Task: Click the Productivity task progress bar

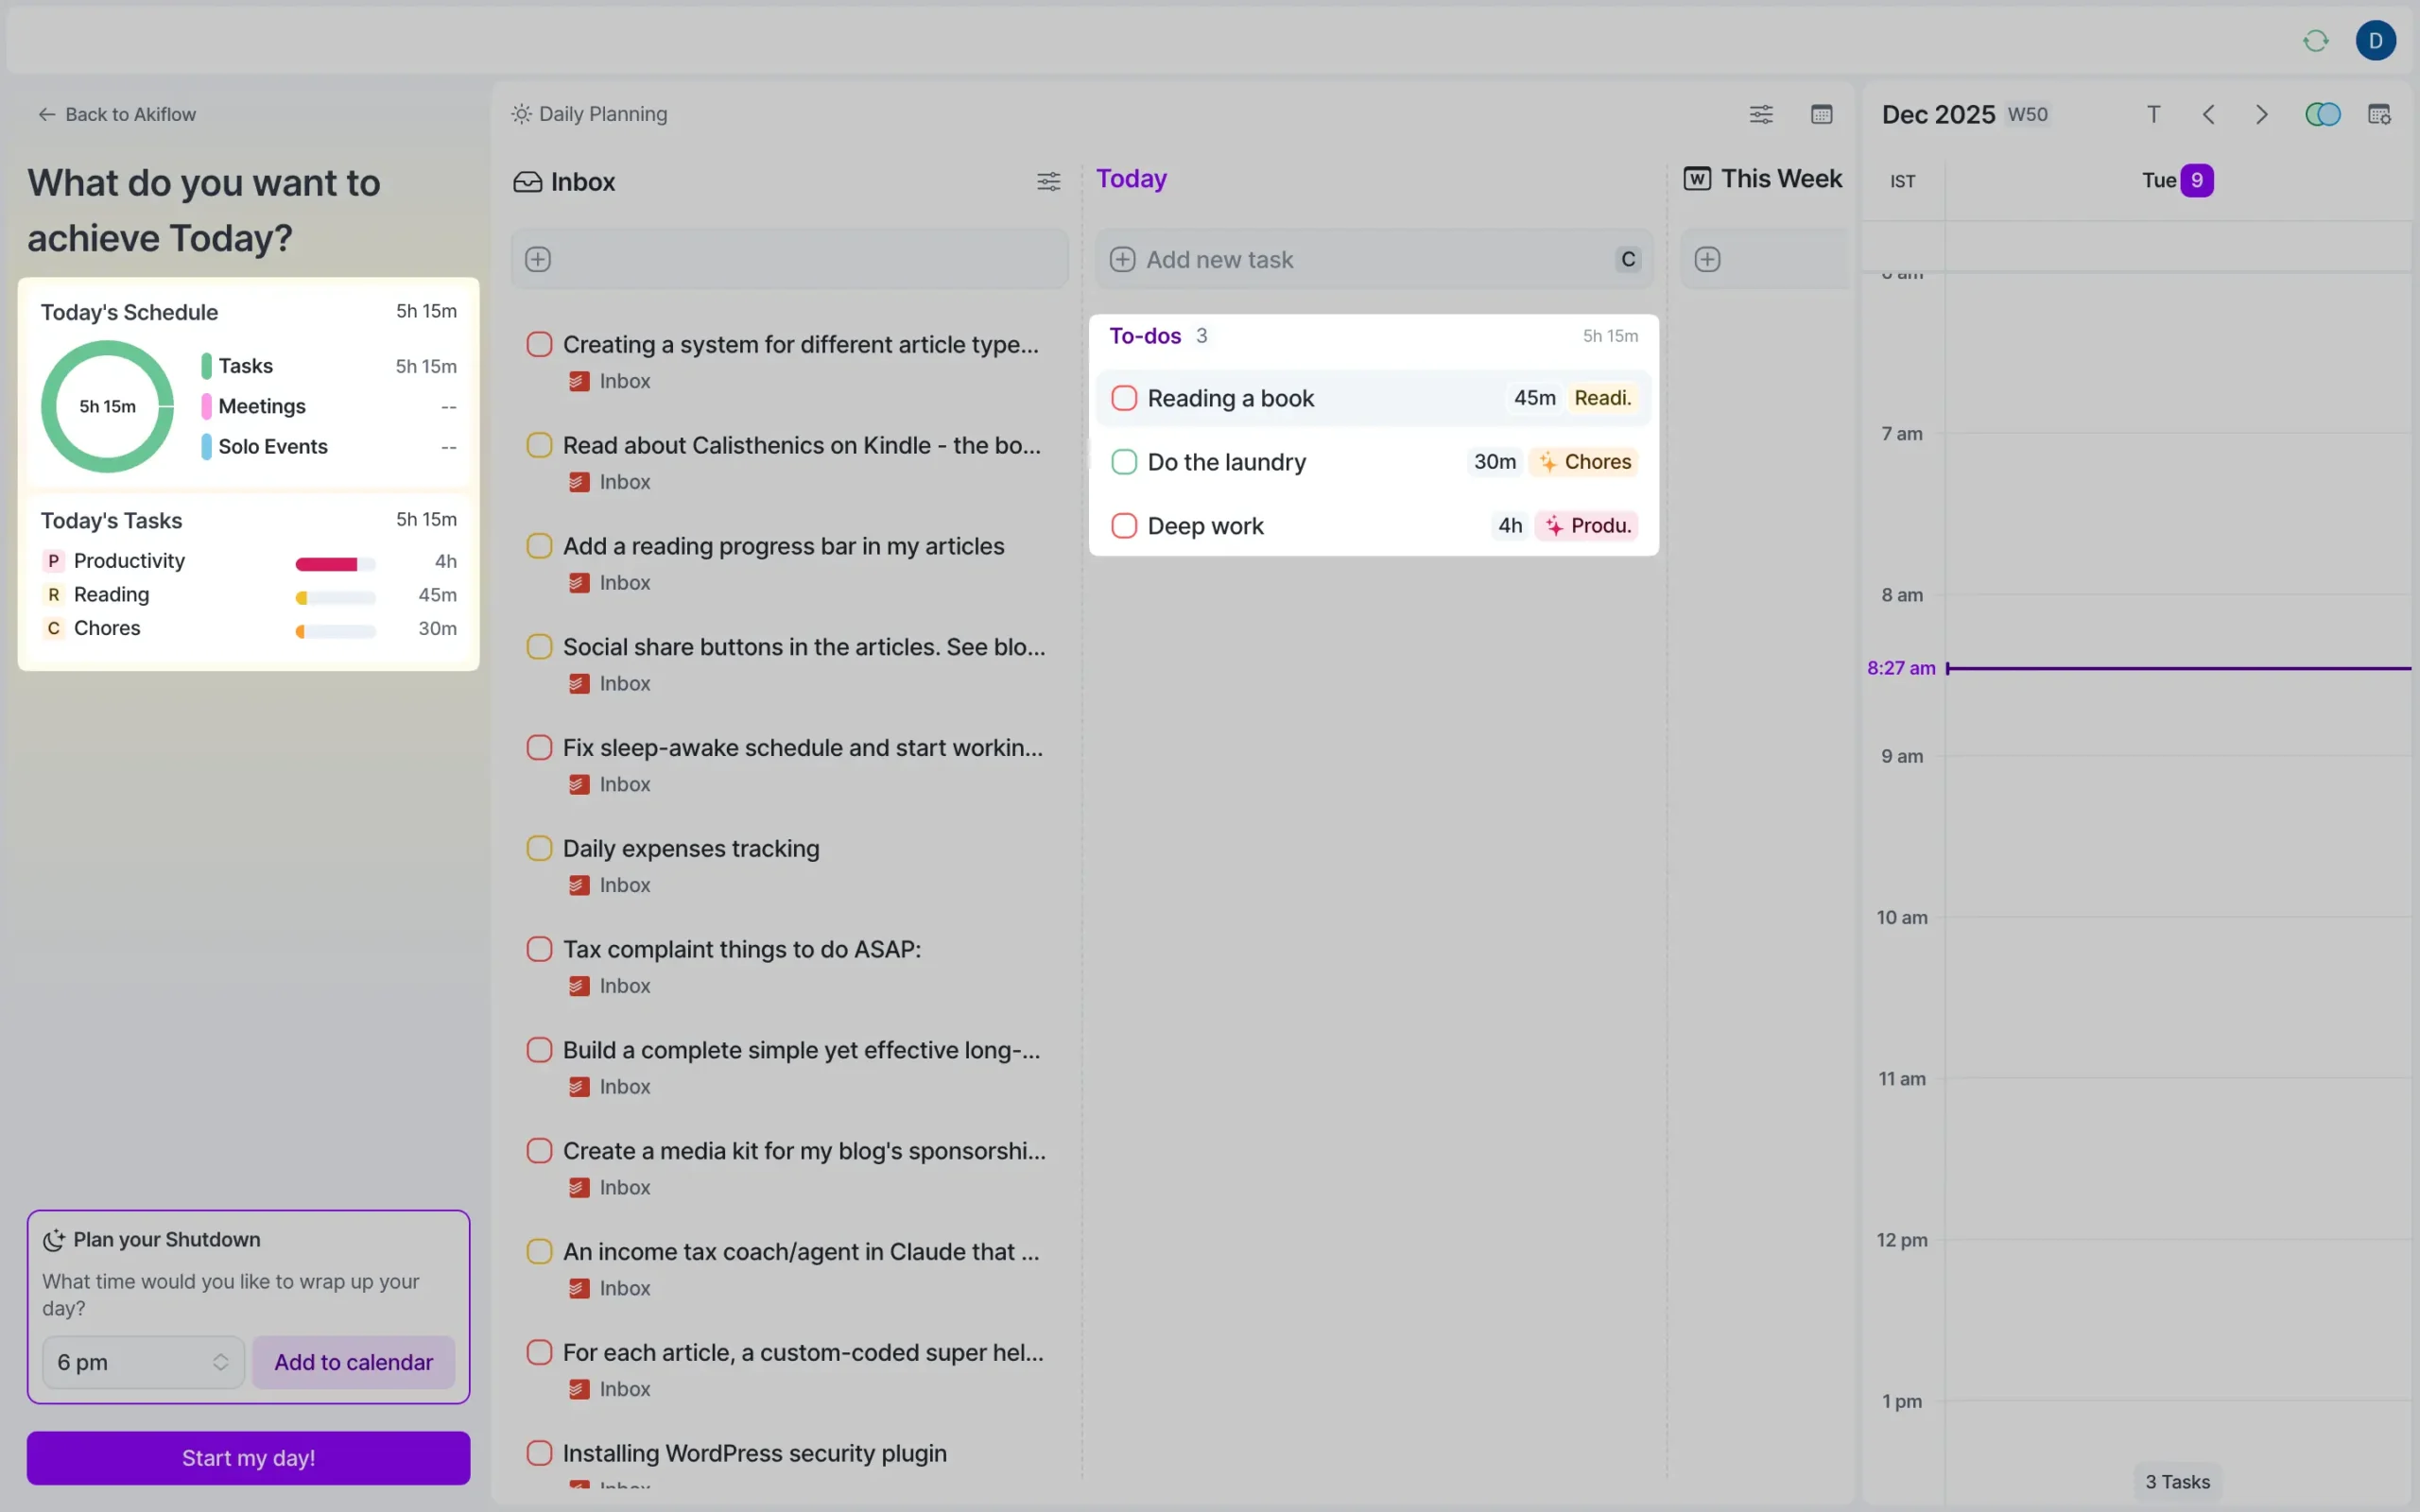Action: pyautogui.click(x=333, y=562)
